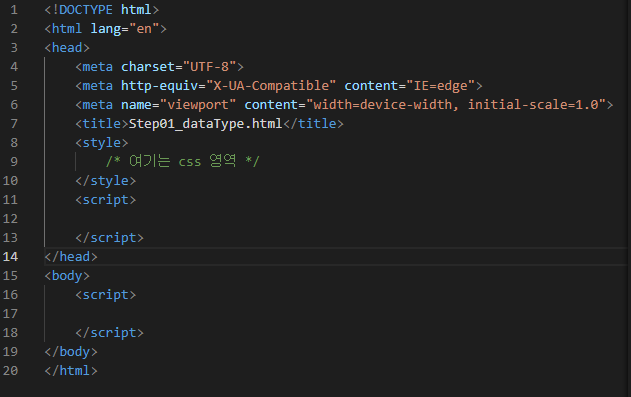Click the http-equiv attribute name
This screenshot has height=397, width=631.
pos(160,86)
